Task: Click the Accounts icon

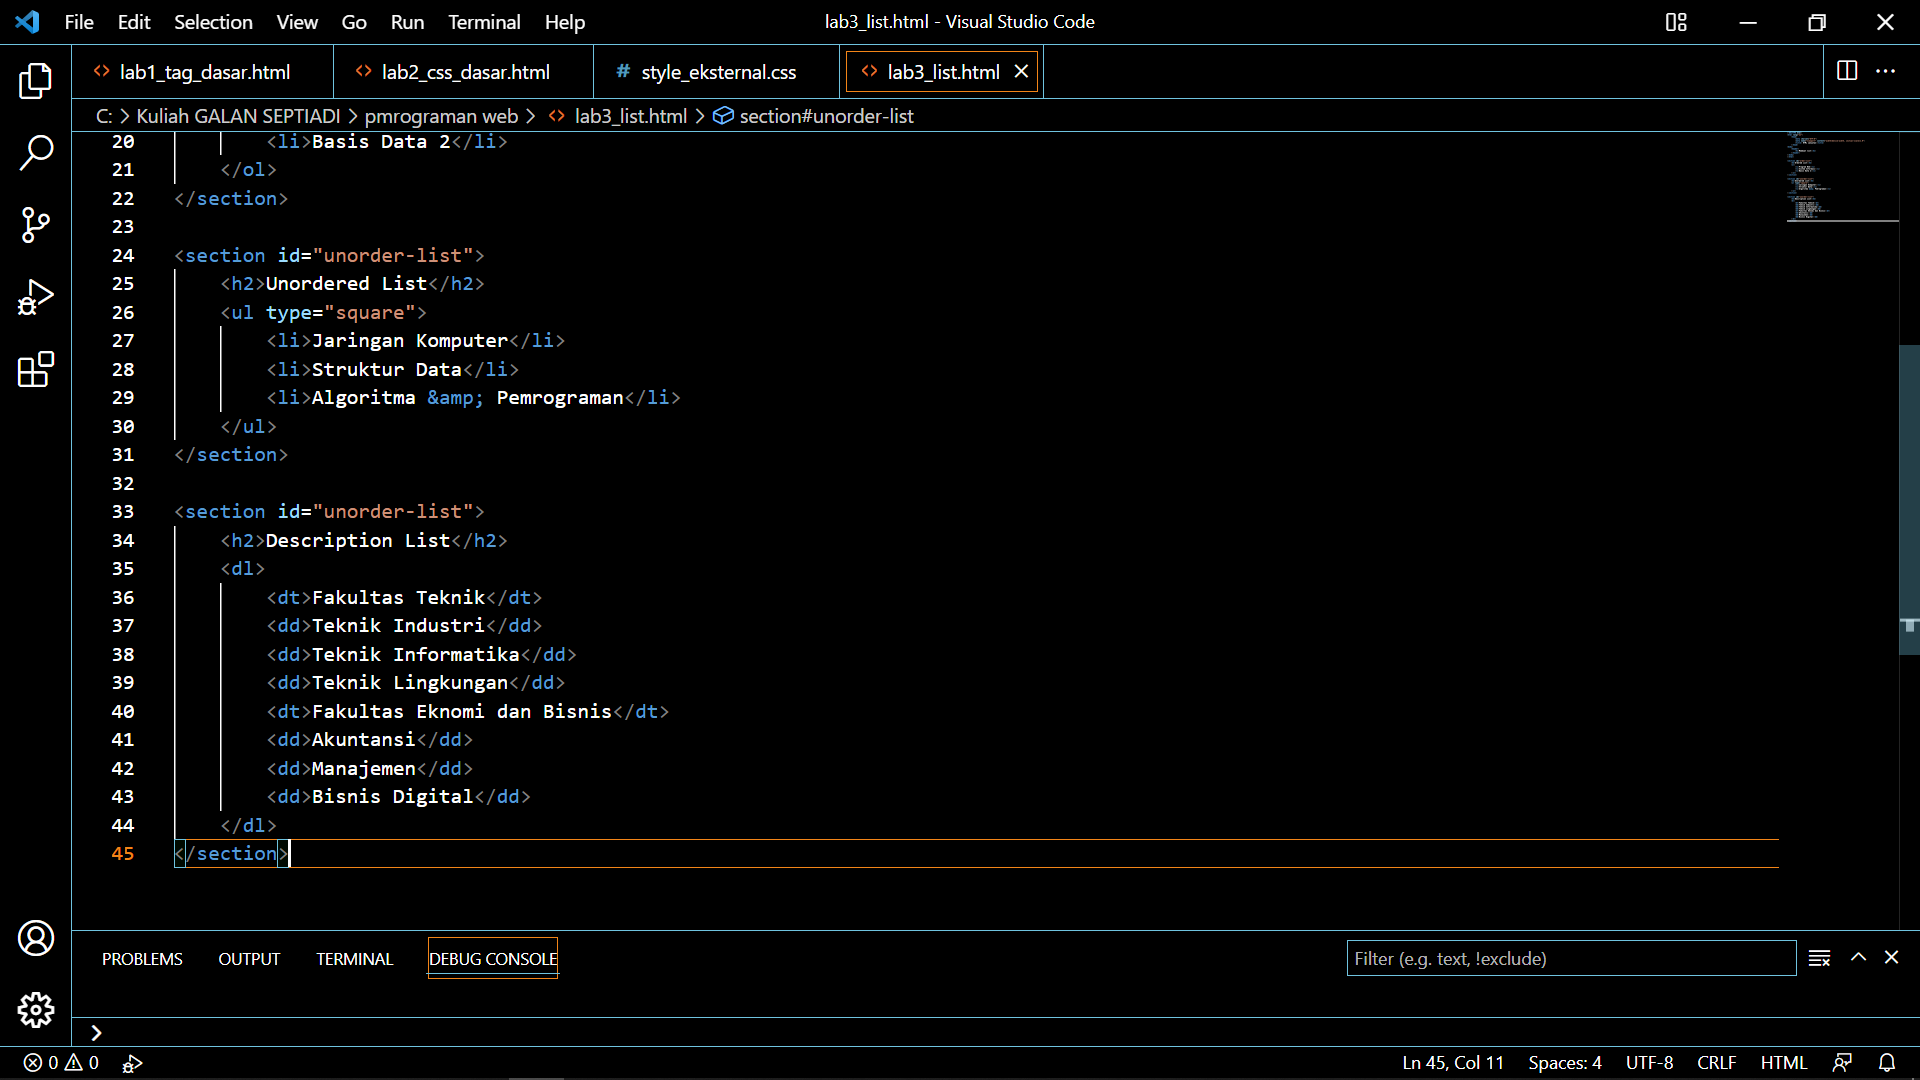Action: (x=36, y=938)
